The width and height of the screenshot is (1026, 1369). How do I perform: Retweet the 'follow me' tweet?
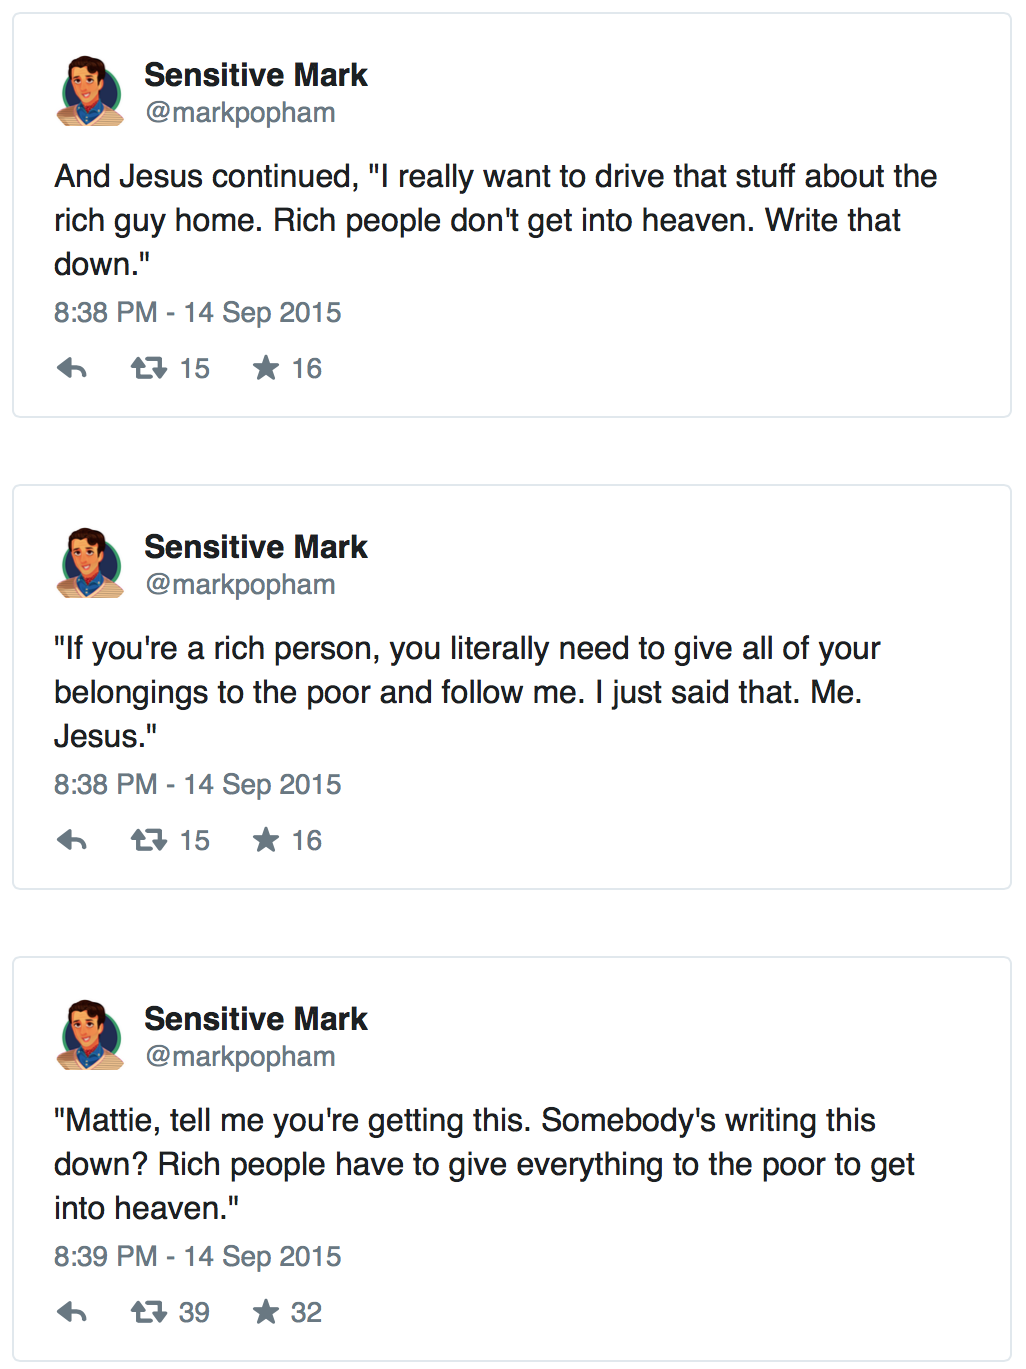coord(149,840)
